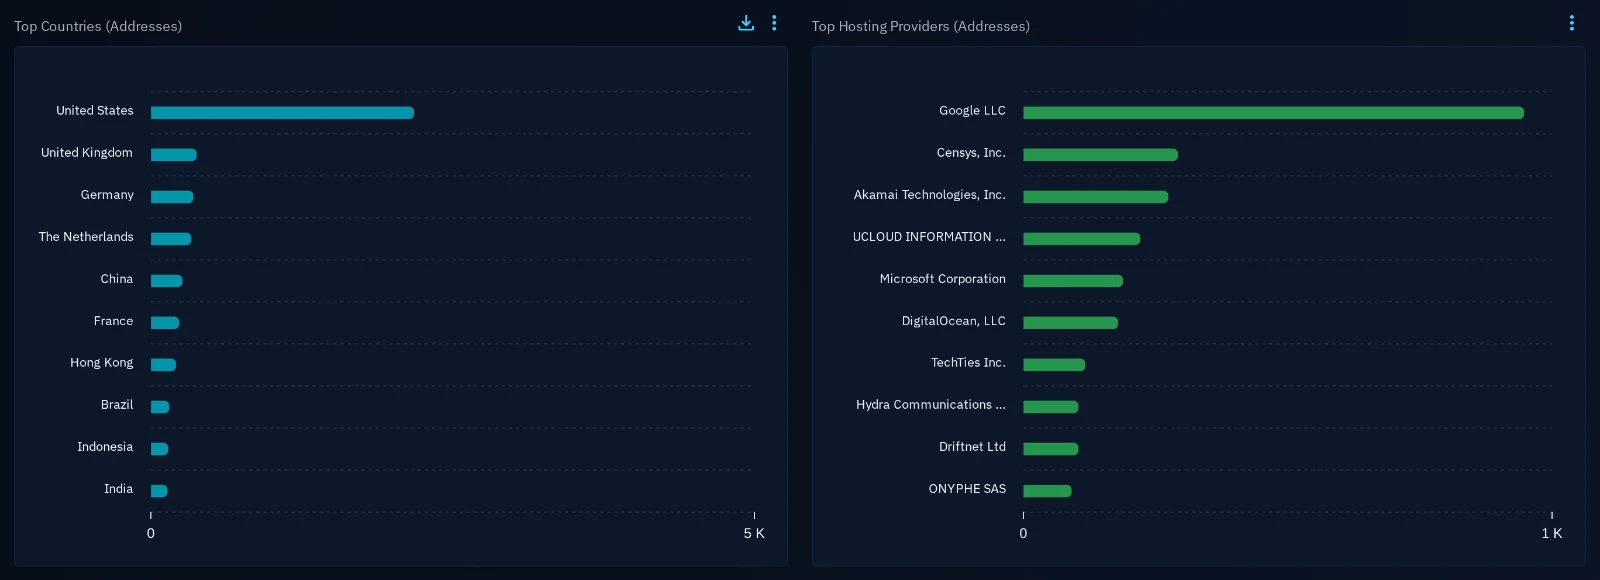
Task: Click the Brazil bar
Action: point(160,407)
